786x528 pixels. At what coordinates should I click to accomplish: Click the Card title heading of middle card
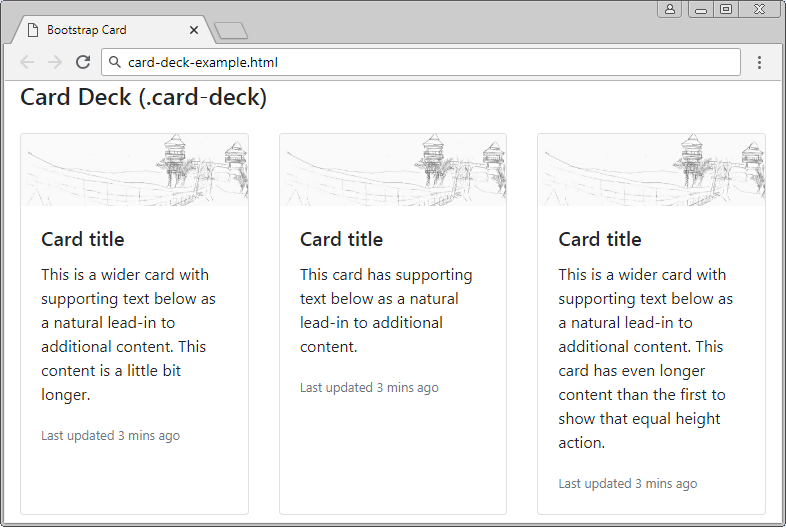(x=341, y=239)
